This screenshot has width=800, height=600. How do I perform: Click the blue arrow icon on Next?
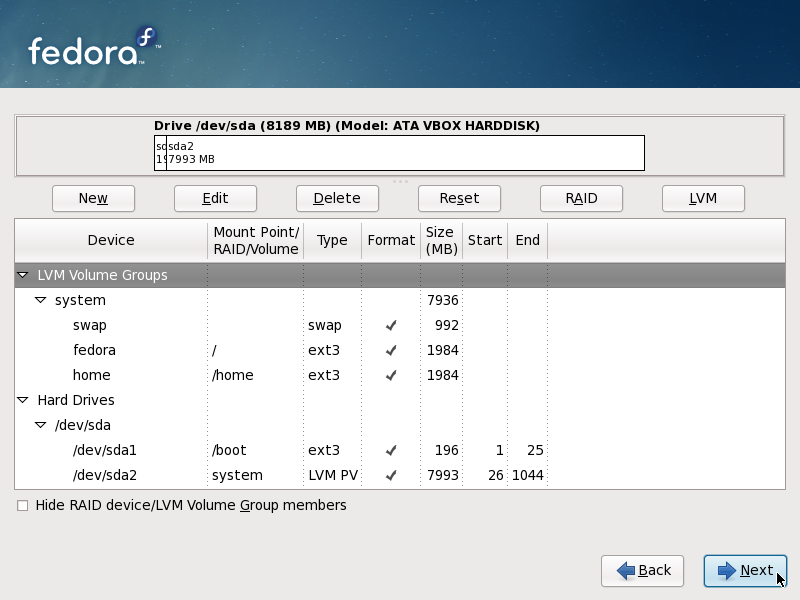point(727,570)
